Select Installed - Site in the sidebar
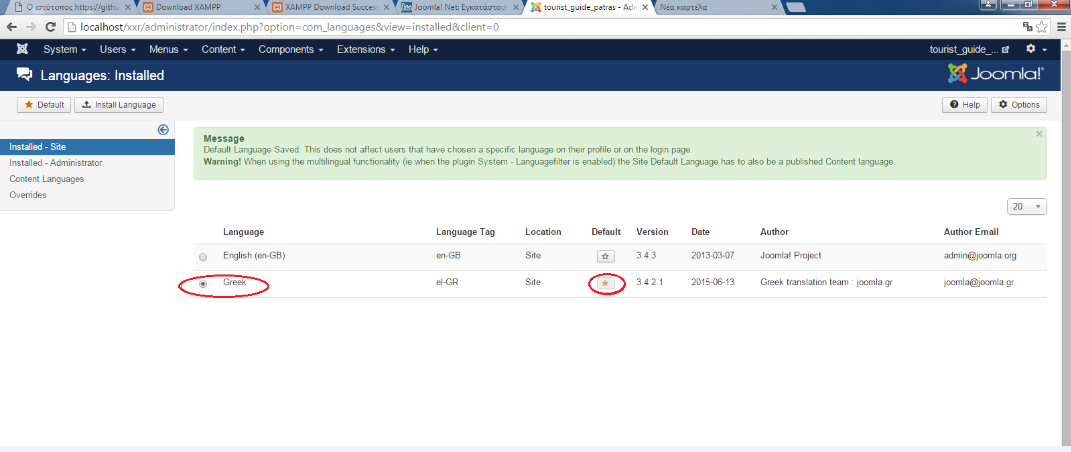The width and height of the screenshot is (1071, 452). pyautogui.click(x=87, y=147)
